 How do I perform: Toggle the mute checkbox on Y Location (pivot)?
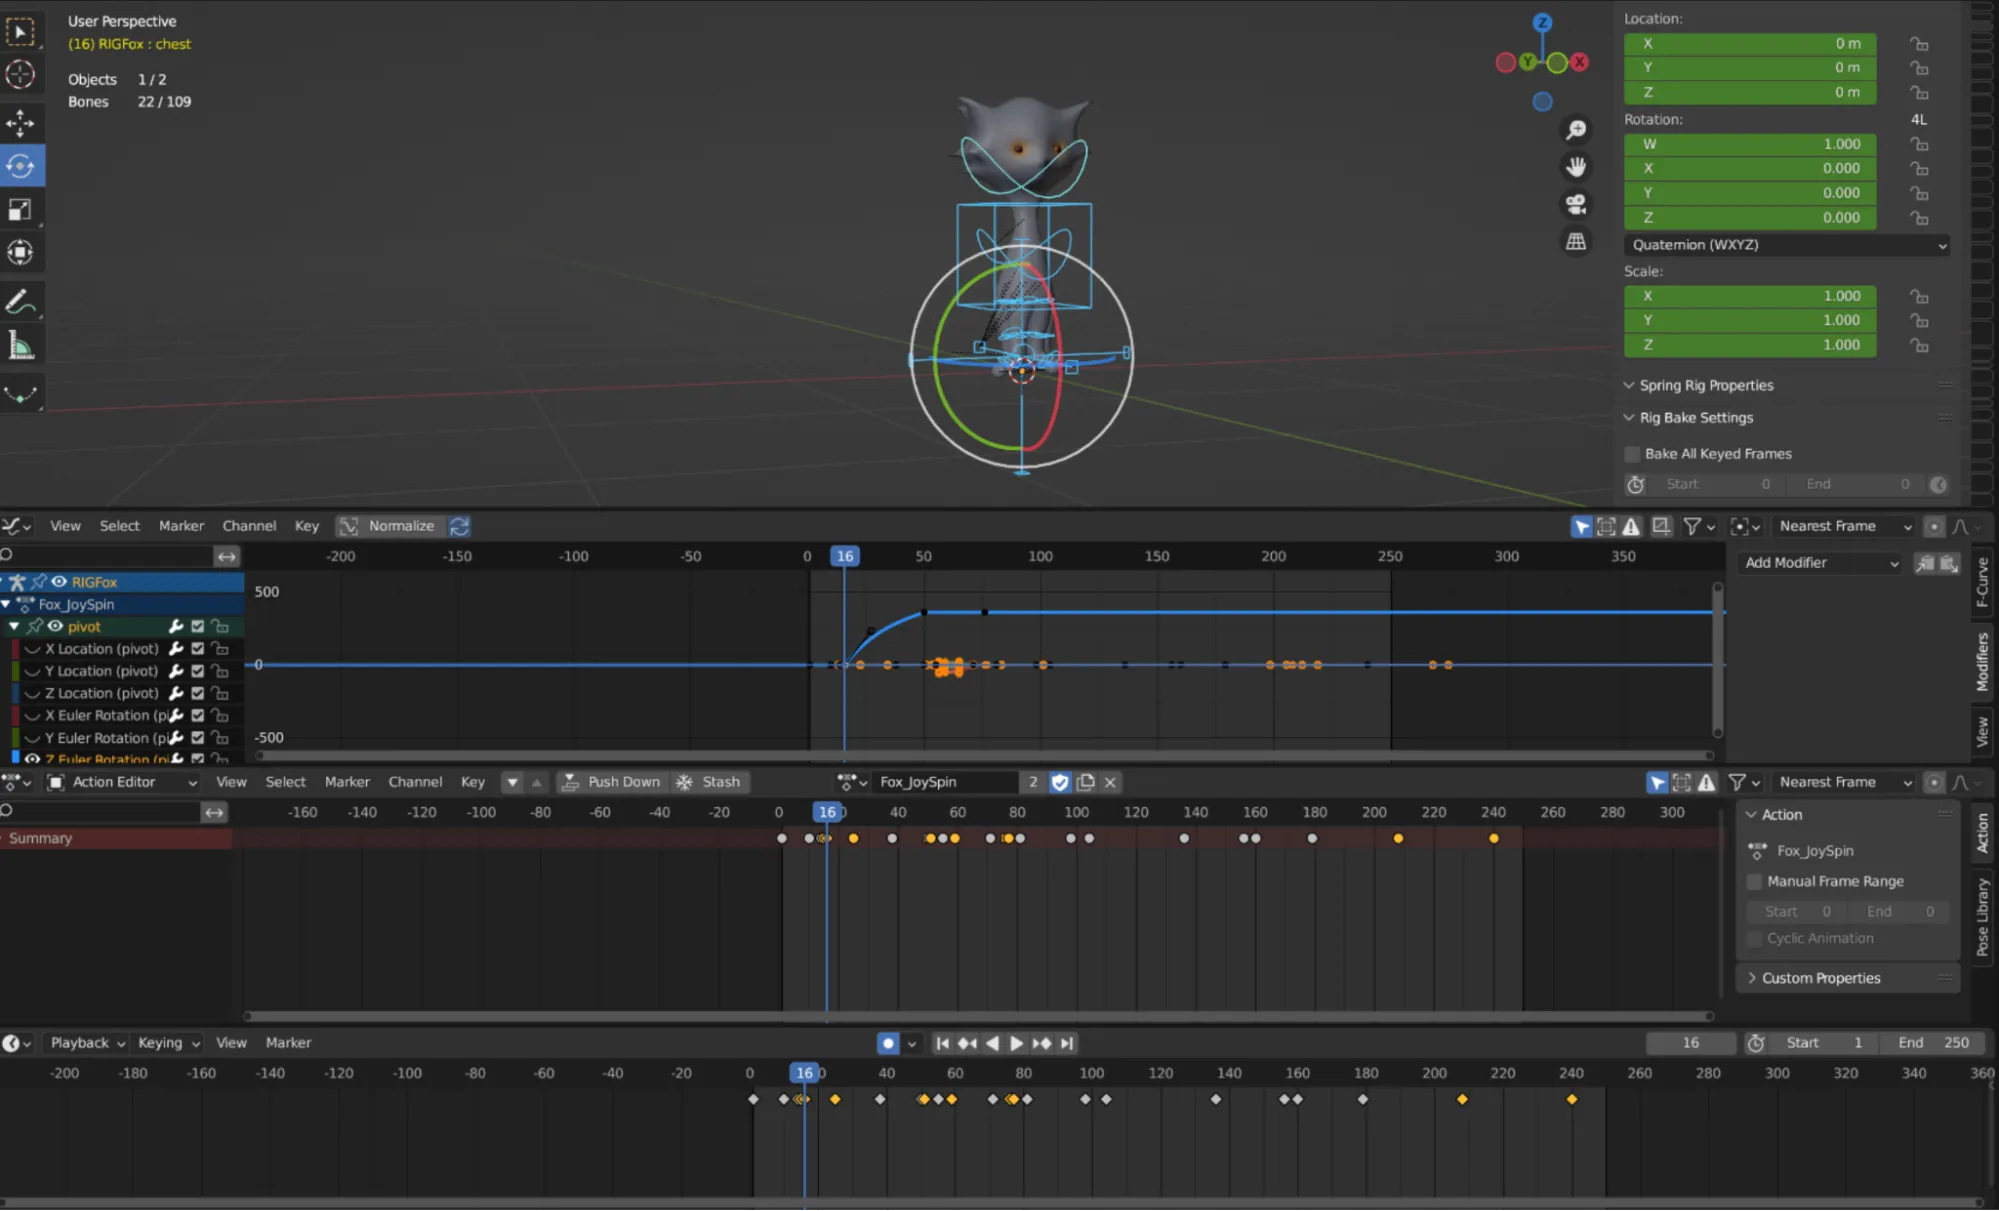tap(198, 671)
